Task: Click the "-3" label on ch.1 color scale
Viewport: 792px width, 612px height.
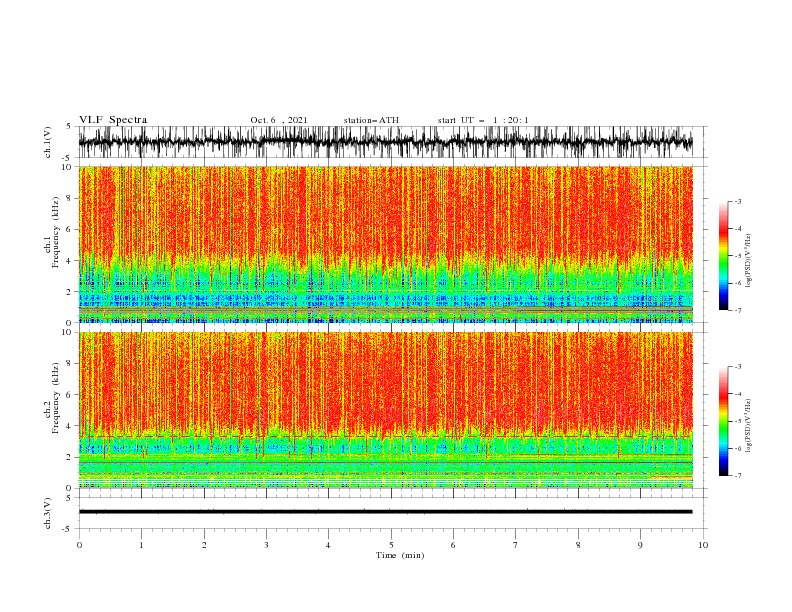Action: click(x=738, y=201)
